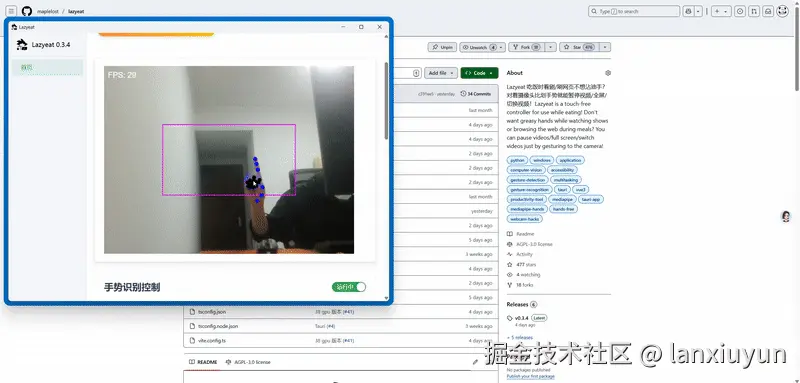Click the Lazyeat 0.3.4 logo icon
This screenshot has width=800, height=383.
22,45
